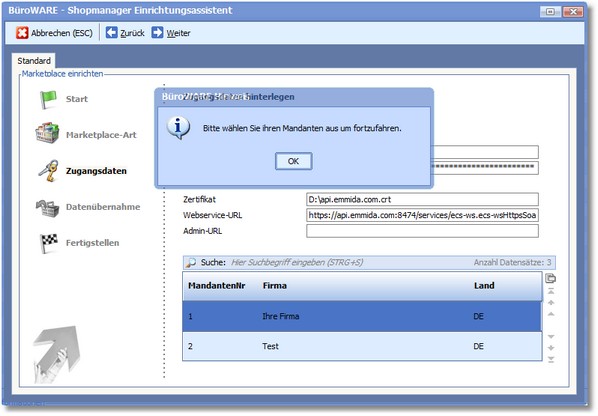This screenshot has width=598, height=416.
Task: Open the Zugangsdaten wizard step
Action: pyautogui.click(x=96, y=171)
